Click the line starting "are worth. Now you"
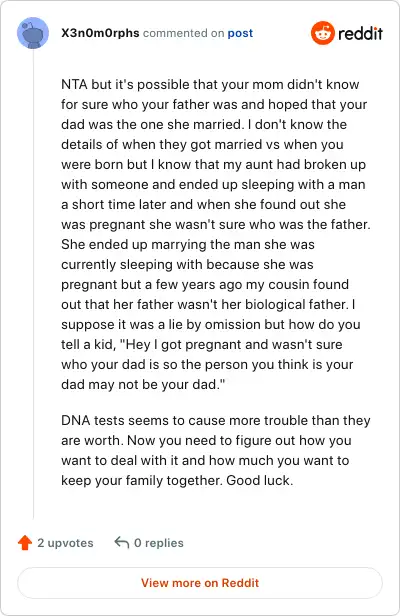 206,440
